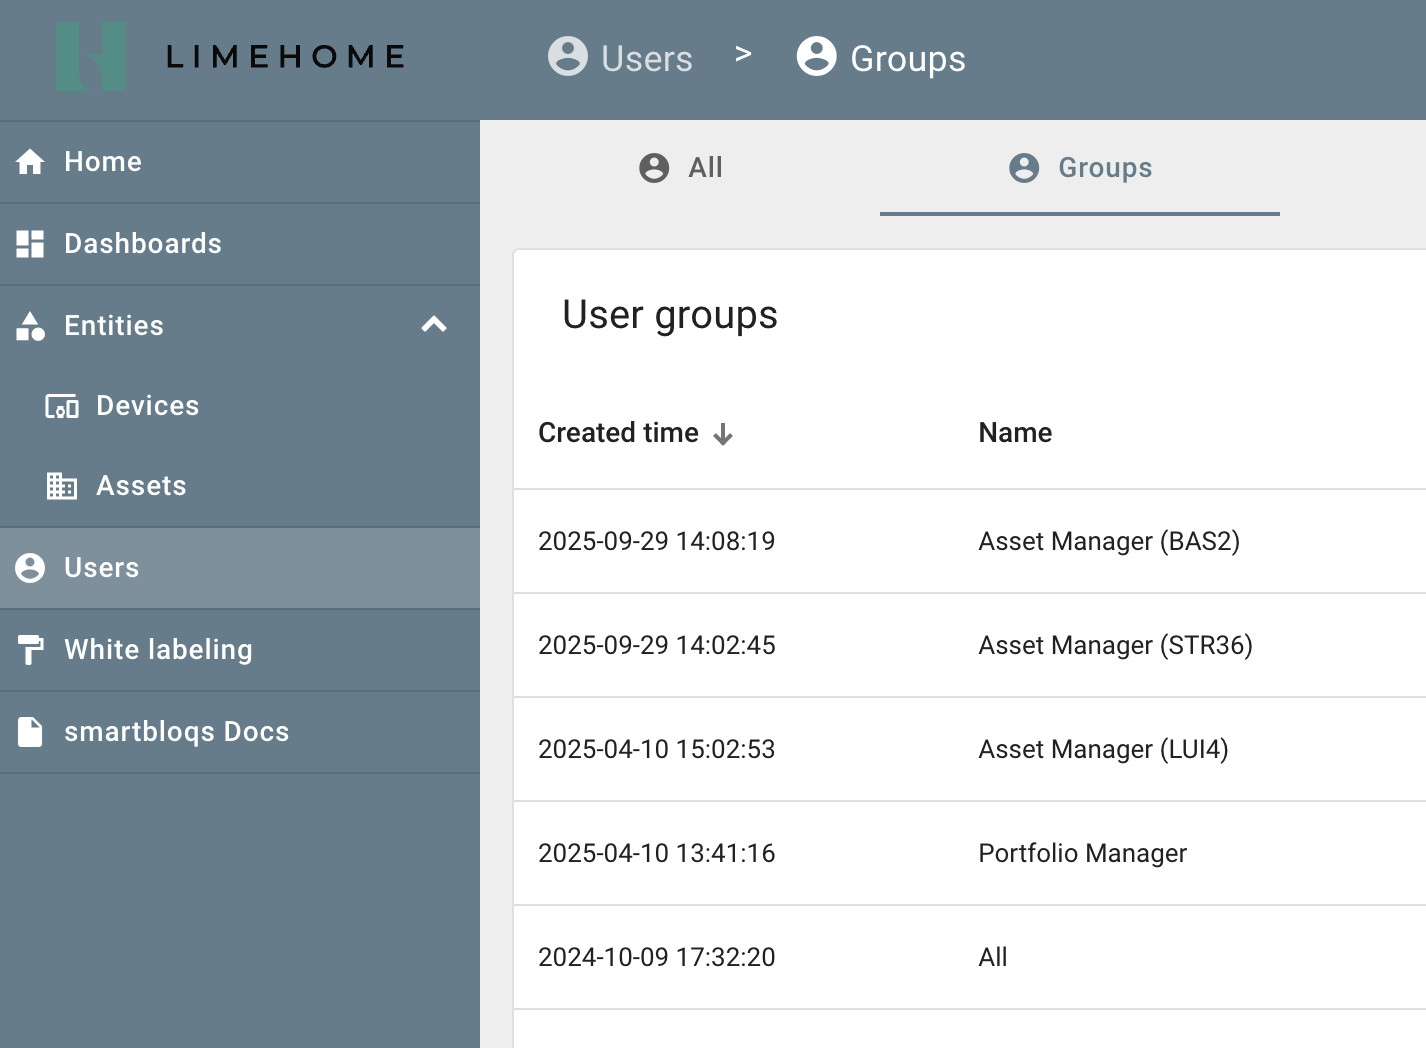
Task: Click the White labeling paint roller icon
Action: coord(30,650)
